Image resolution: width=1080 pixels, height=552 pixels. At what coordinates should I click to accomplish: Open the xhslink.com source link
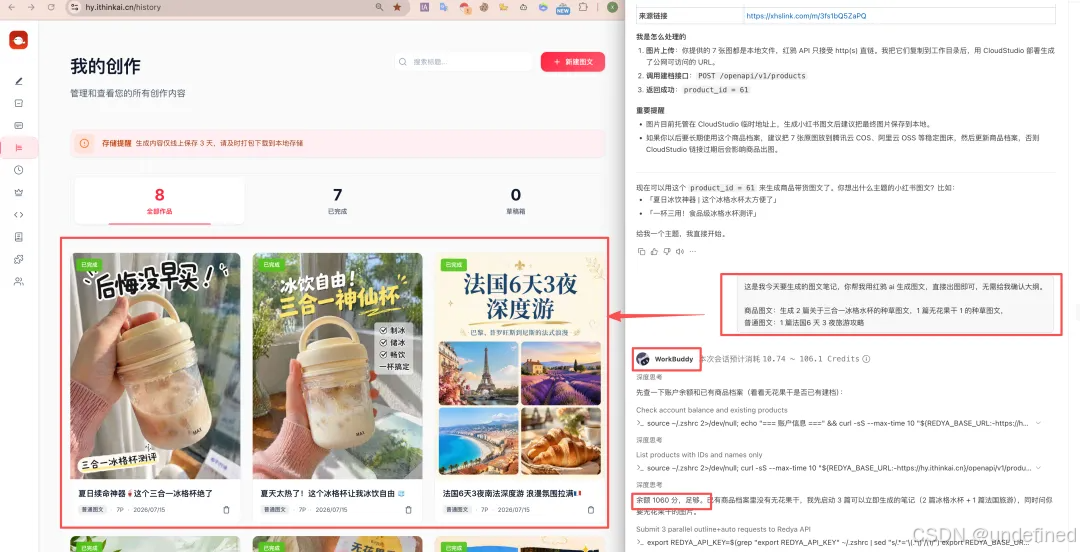(x=806, y=16)
